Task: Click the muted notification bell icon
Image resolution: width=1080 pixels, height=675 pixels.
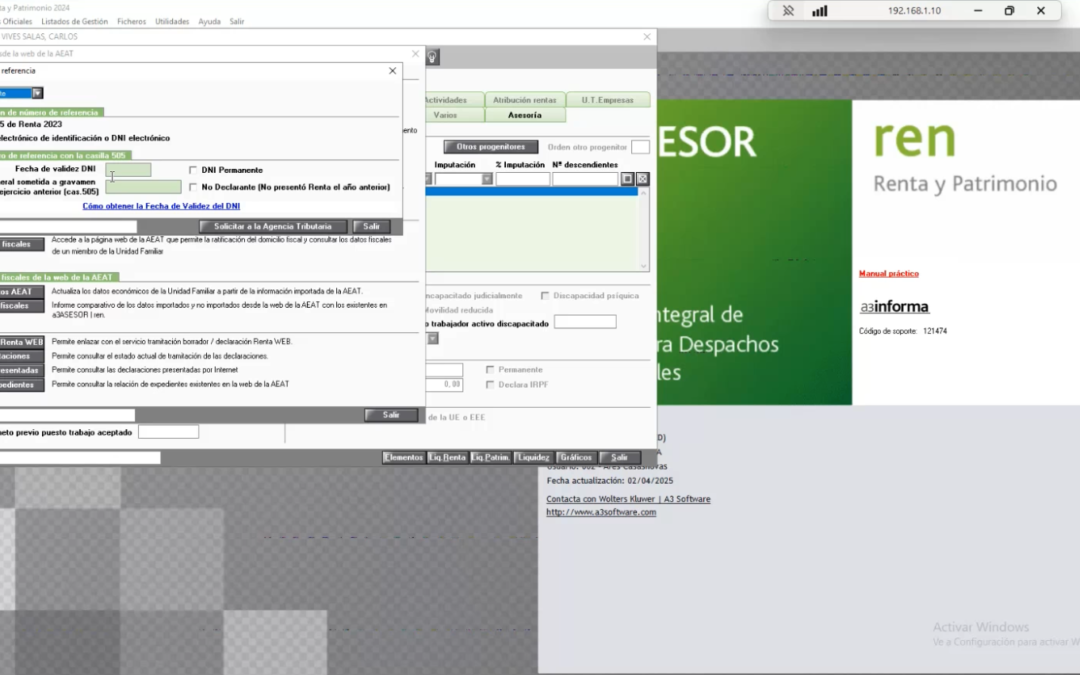Action: (788, 11)
